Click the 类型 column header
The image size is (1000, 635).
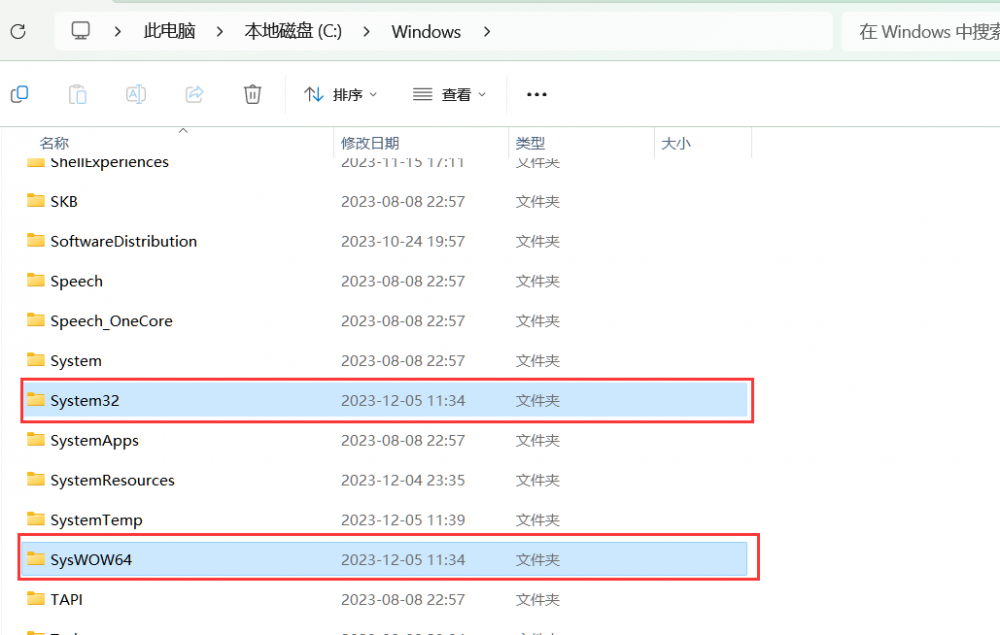click(530, 144)
